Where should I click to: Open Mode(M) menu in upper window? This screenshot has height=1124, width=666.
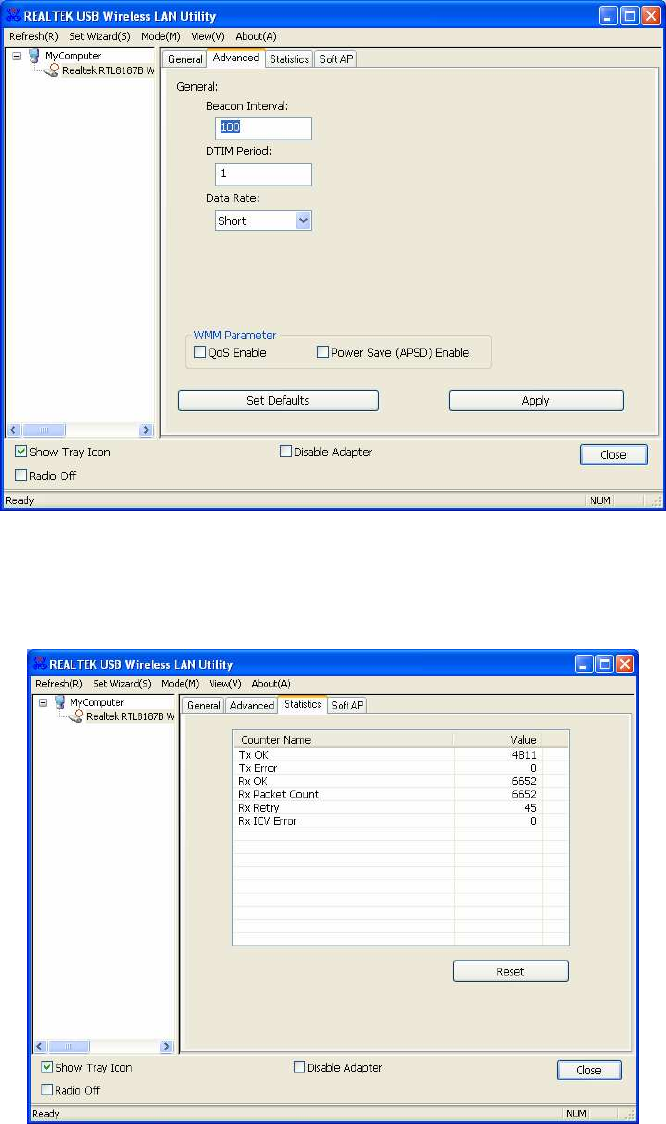click(161, 37)
